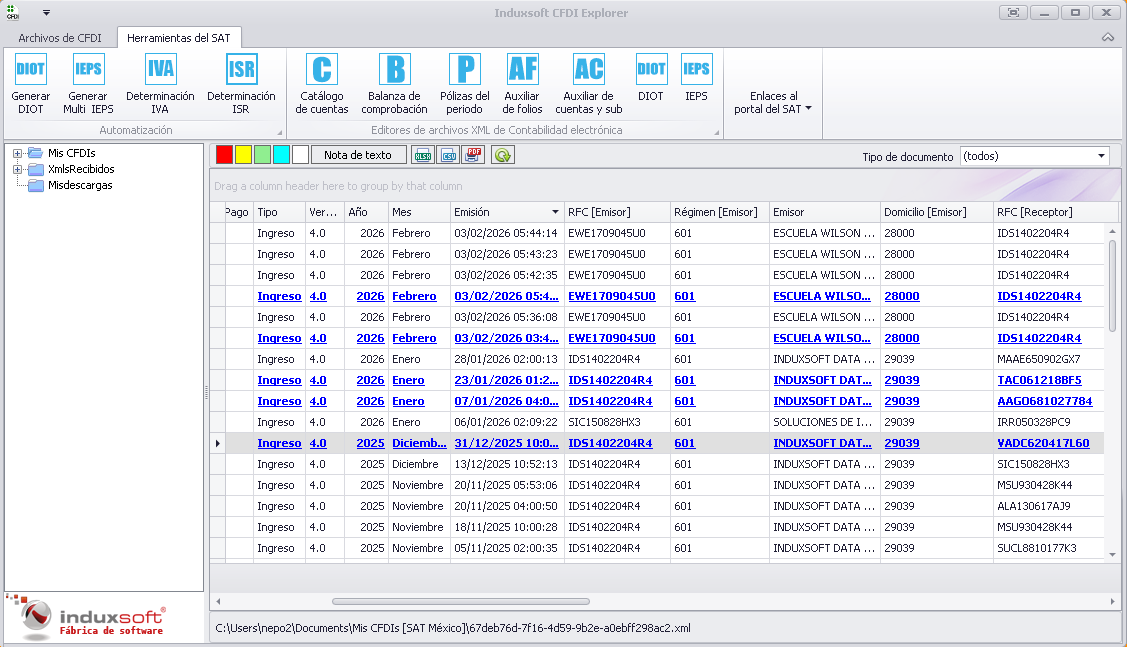The height and width of the screenshot is (647, 1127).
Task: Click the green refresh arrow icon
Action: pos(502,155)
